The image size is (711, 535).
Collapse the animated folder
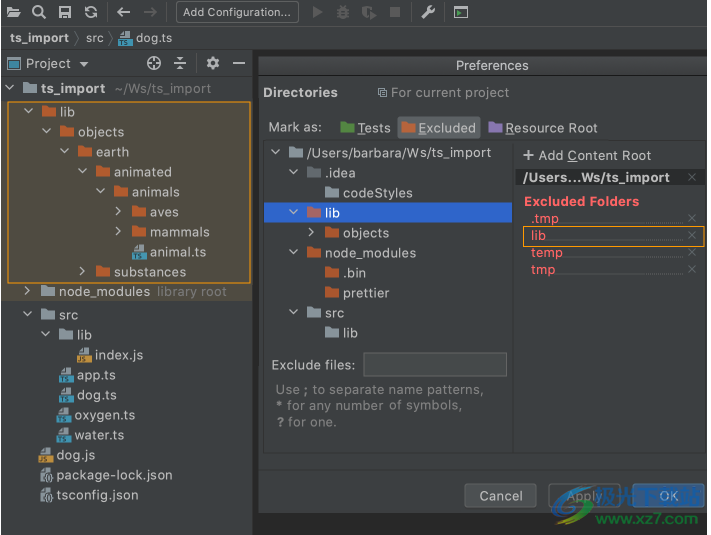point(83,170)
